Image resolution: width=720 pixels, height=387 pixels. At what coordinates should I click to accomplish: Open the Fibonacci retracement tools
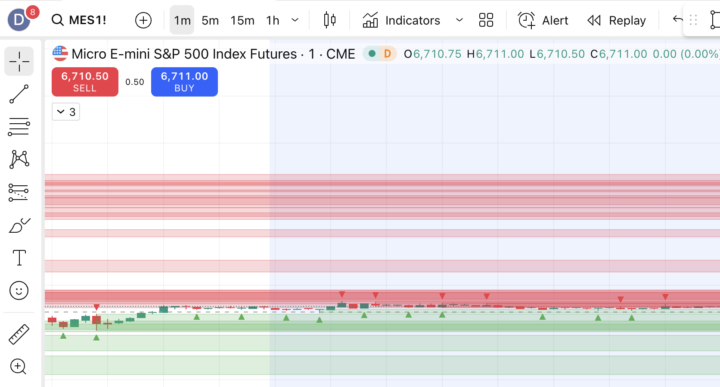(x=19, y=127)
